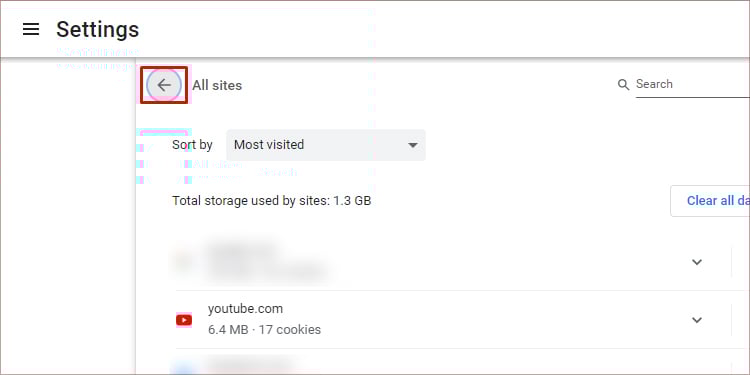This screenshot has height=375, width=750.
Task: Click the YouTube favicon
Action: coord(184,320)
